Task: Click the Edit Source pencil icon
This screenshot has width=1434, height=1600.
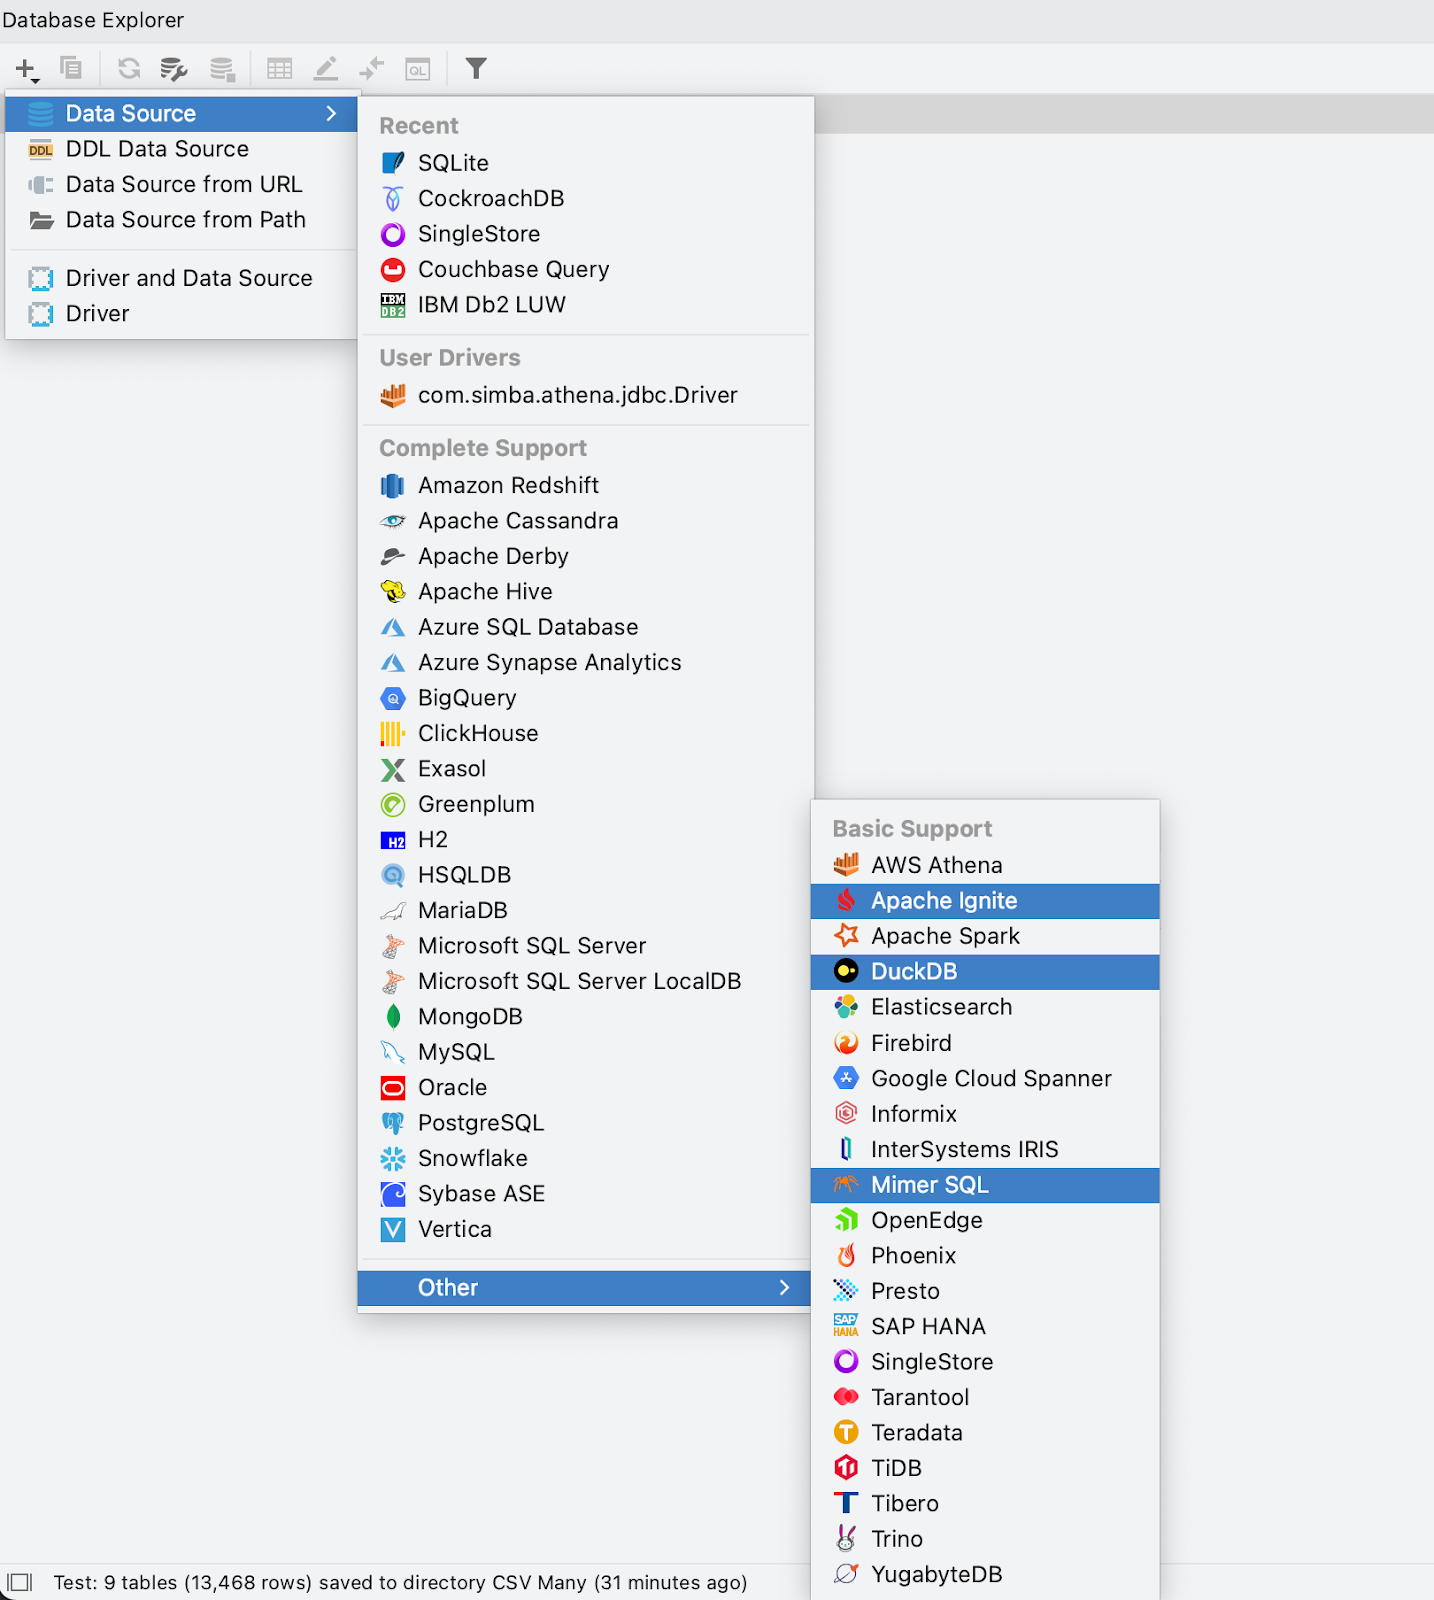Action: pos(326,69)
